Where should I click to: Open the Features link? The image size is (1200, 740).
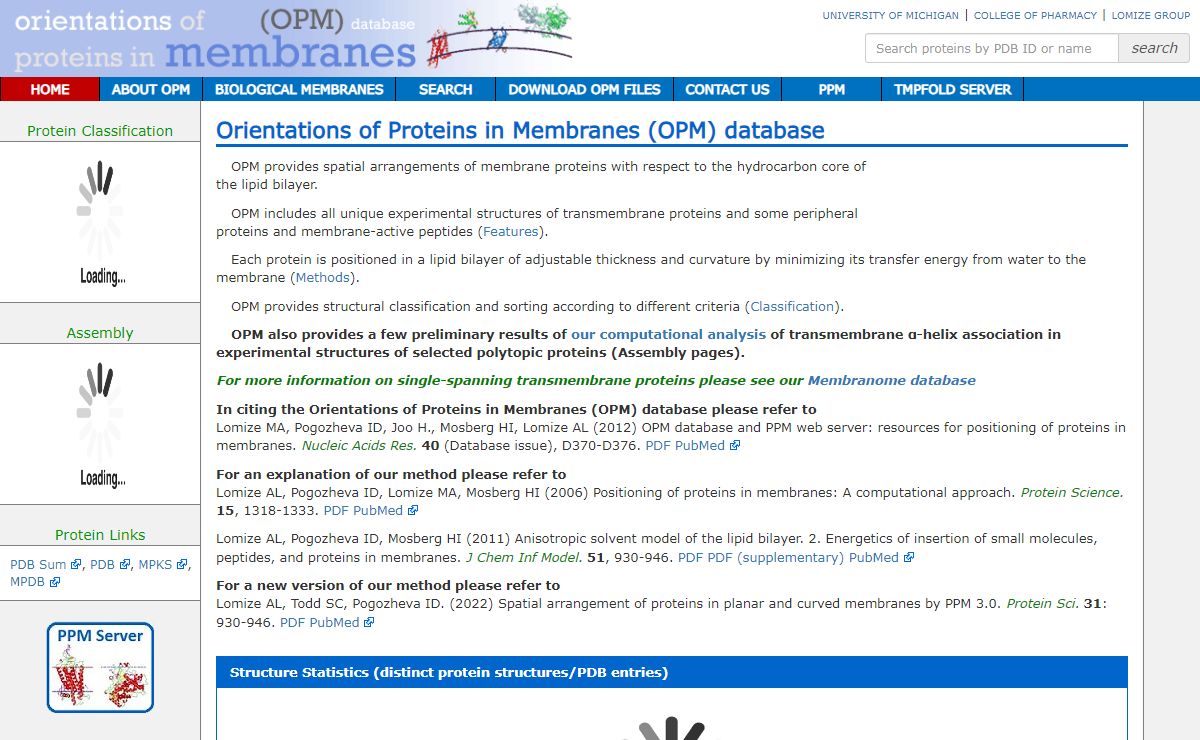(510, 232)
